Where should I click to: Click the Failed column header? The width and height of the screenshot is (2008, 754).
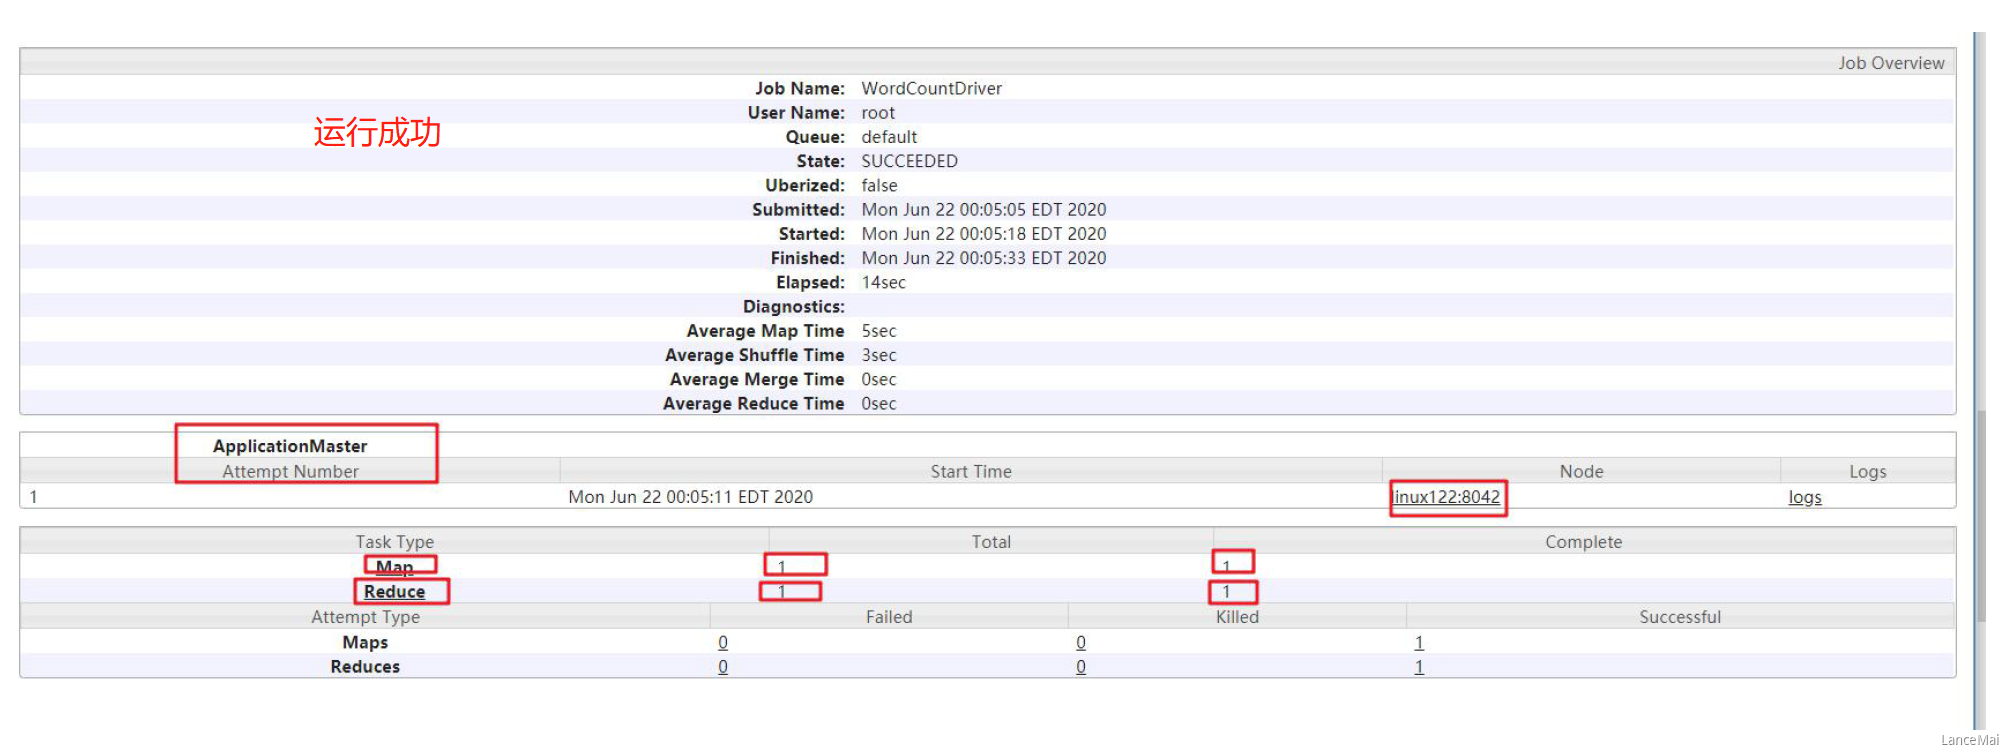(x=889, y=616)
